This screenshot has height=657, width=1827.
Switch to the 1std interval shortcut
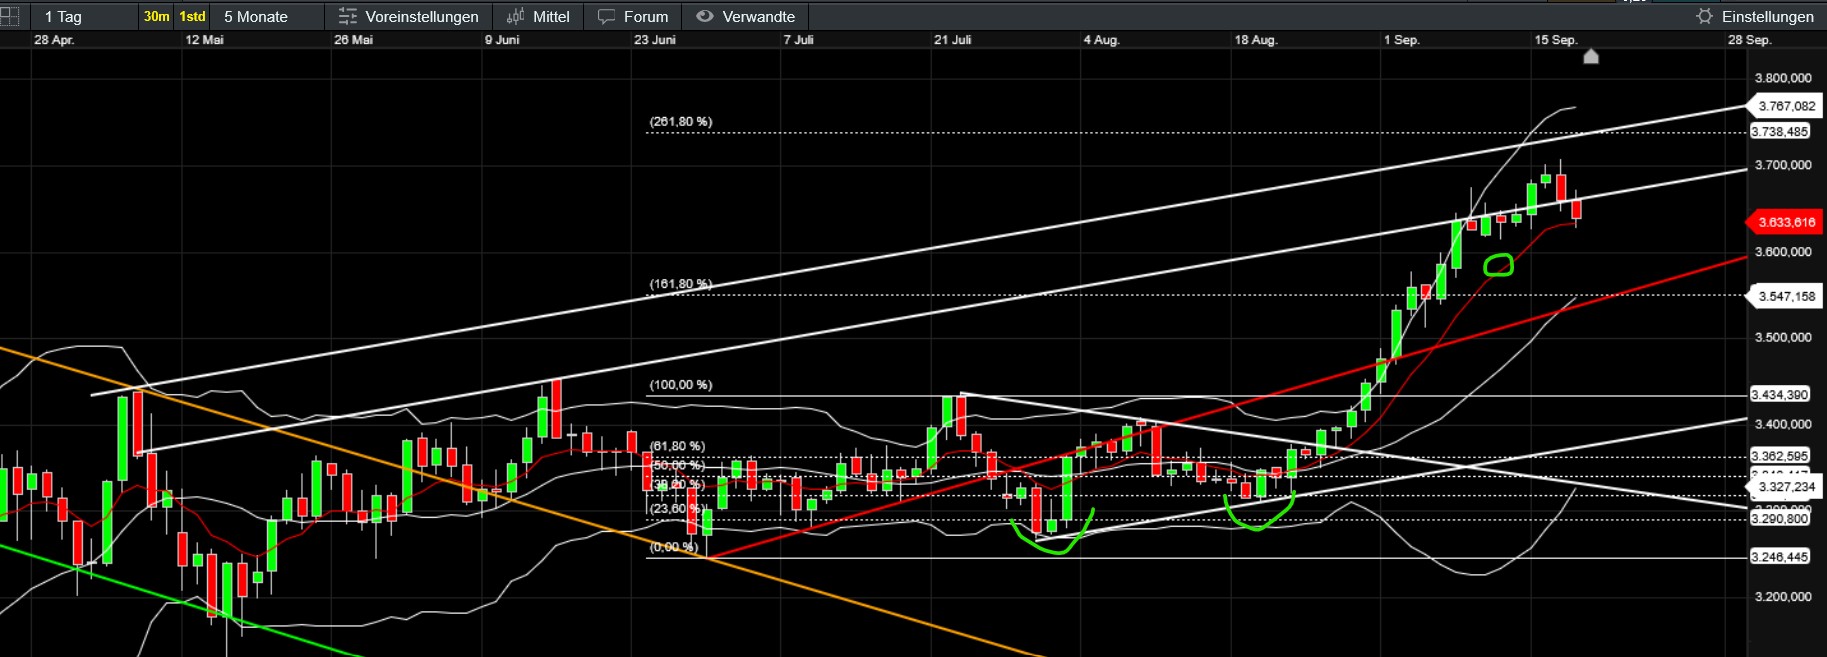(x=192, y=17)
